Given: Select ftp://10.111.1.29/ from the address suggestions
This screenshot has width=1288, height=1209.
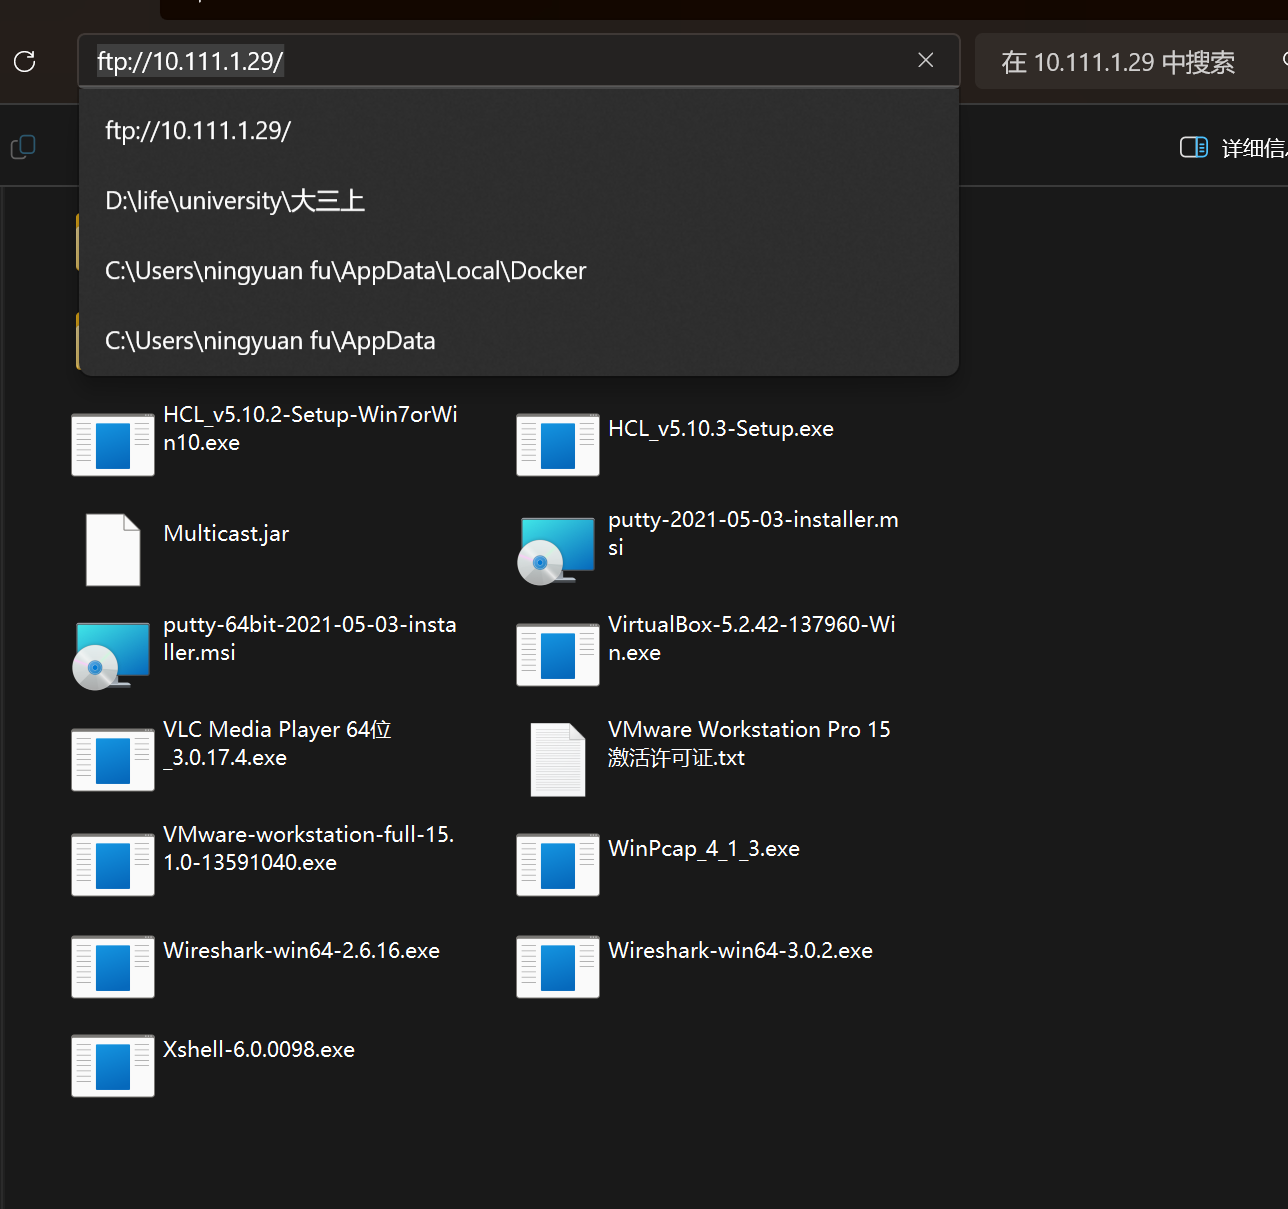Looking at the screenshot, I should 198,131.
